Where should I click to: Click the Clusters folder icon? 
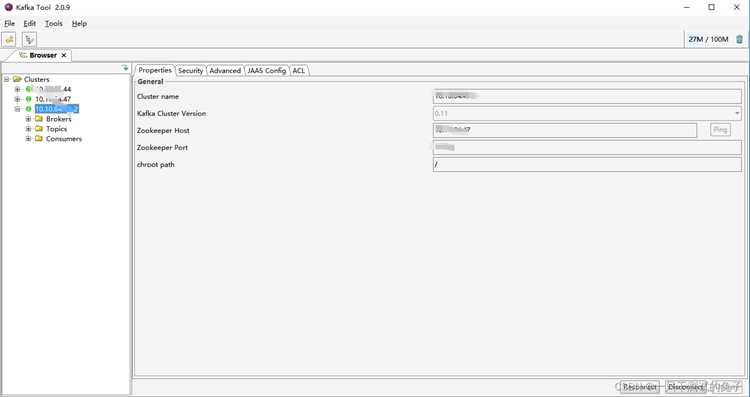[18, 79]
